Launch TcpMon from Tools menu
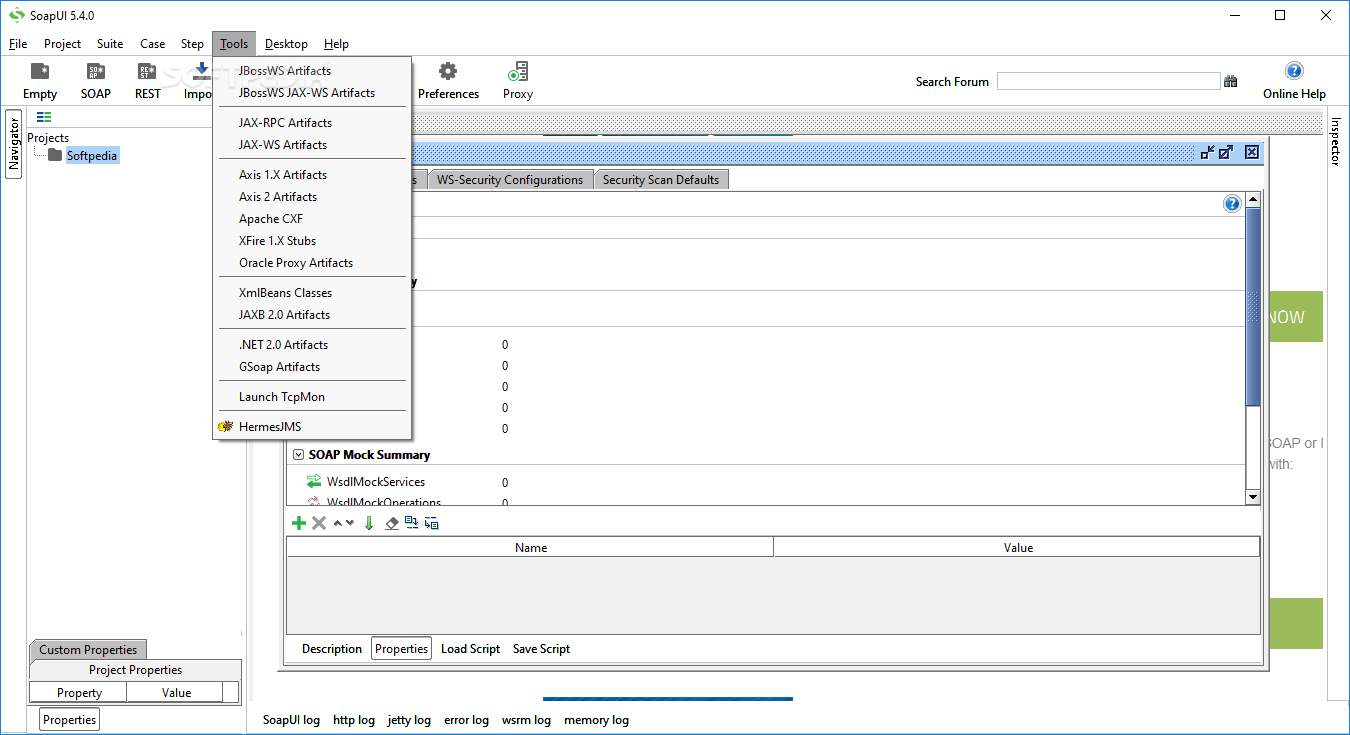 (x=312, y=397)
